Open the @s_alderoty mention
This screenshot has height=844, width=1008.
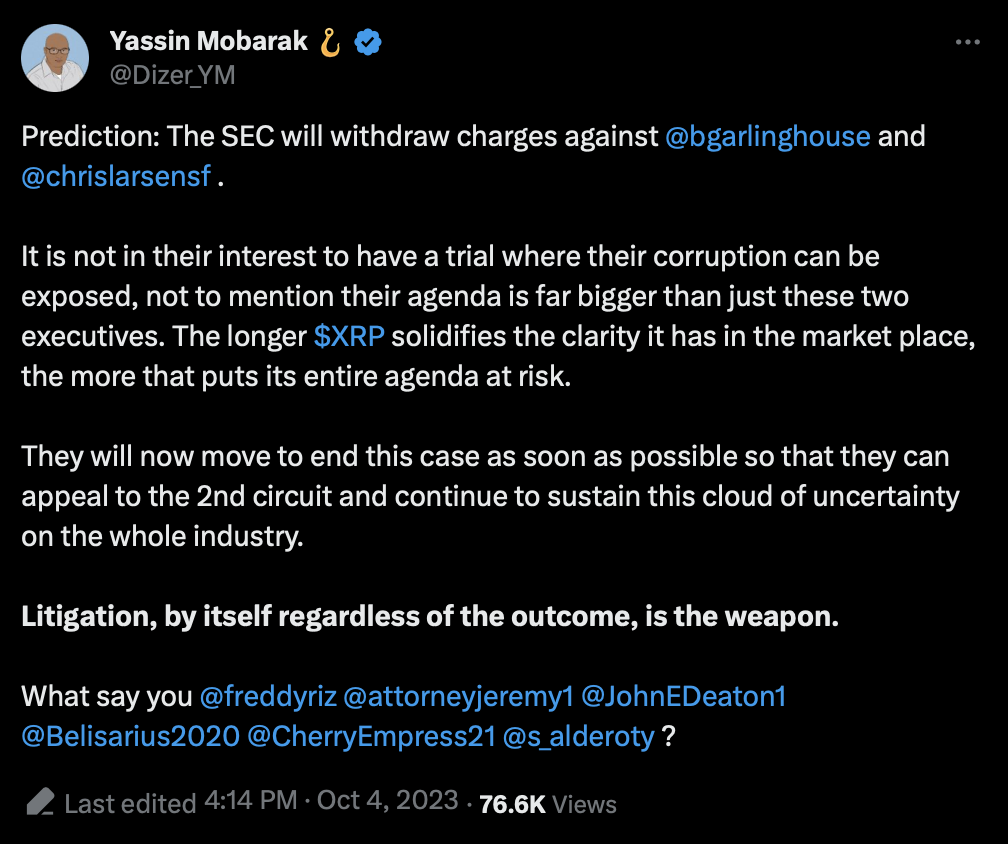coord(579,736)
